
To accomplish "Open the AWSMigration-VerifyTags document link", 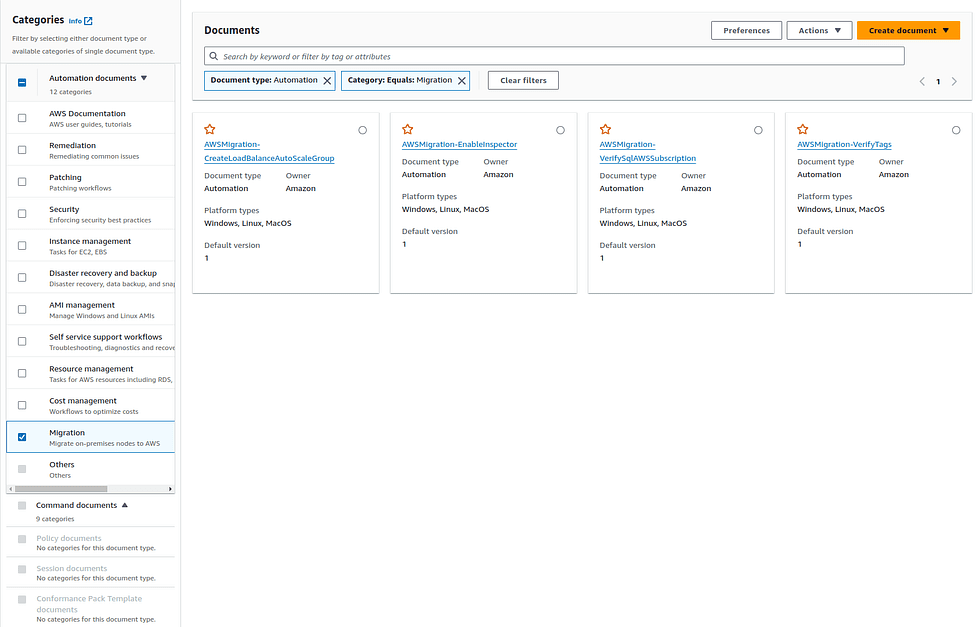I will (x=844, y=144).
